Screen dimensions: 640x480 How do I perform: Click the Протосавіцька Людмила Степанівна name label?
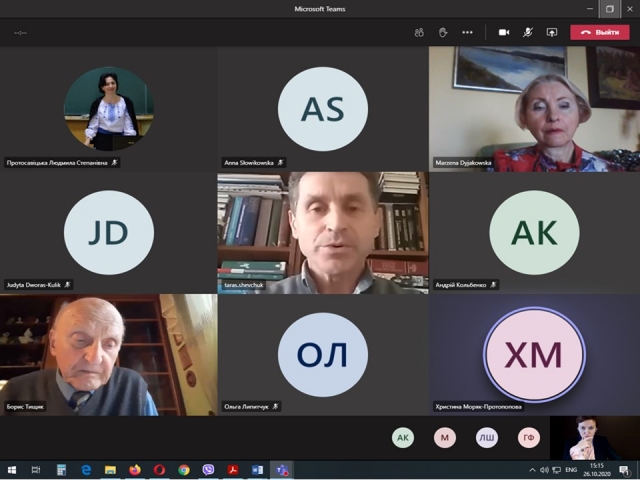(x=62, y=162)
